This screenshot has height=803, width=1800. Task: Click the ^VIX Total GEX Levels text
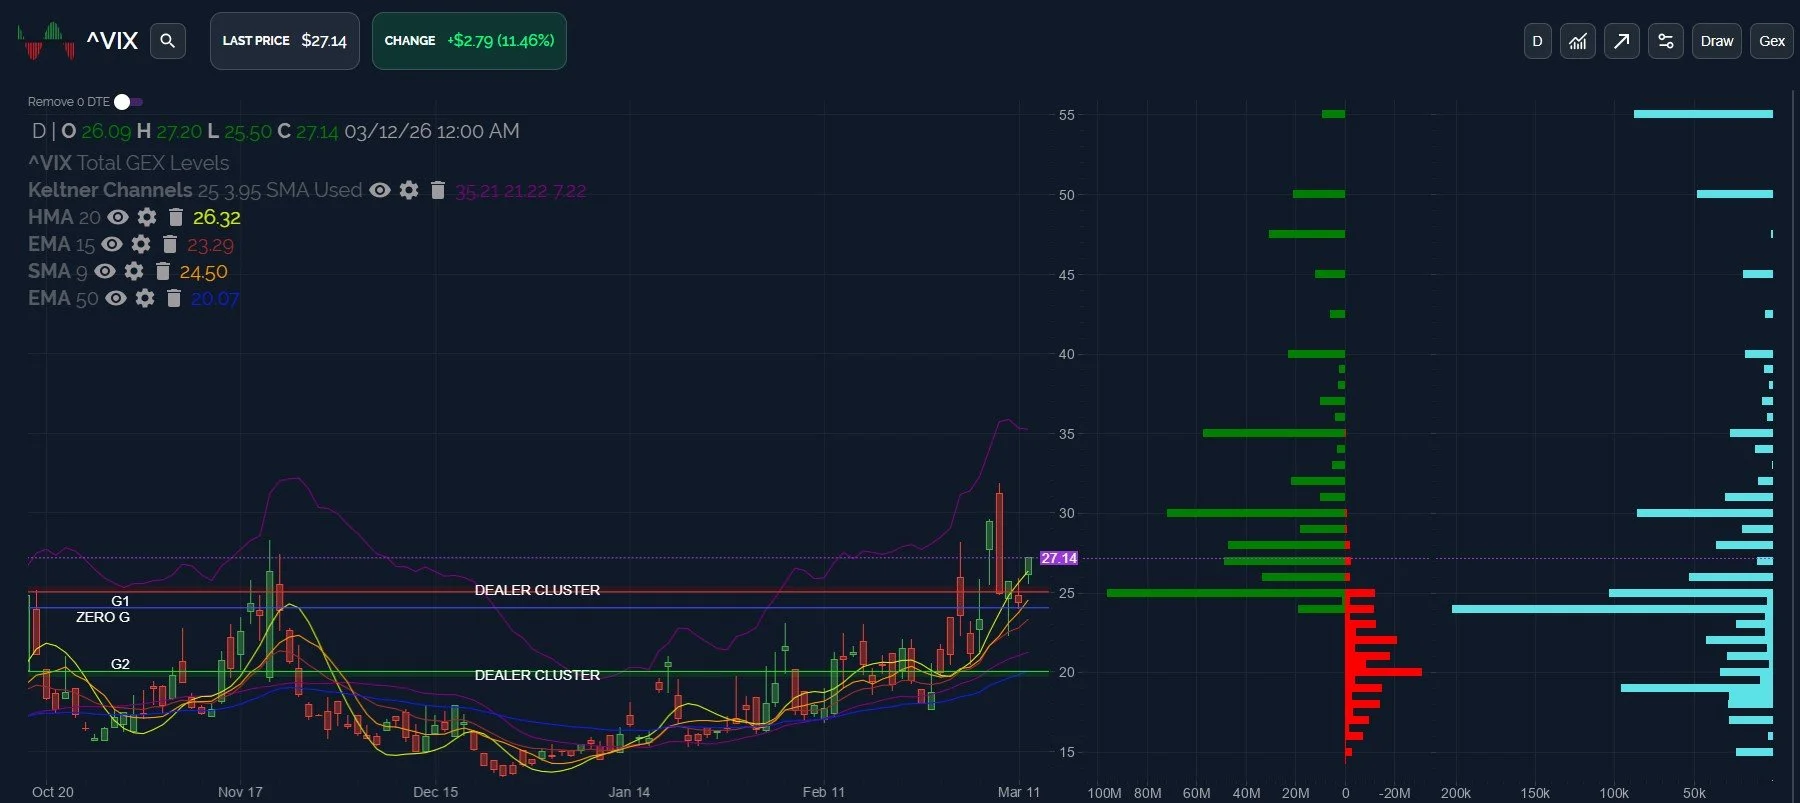(x=129, y=163)
